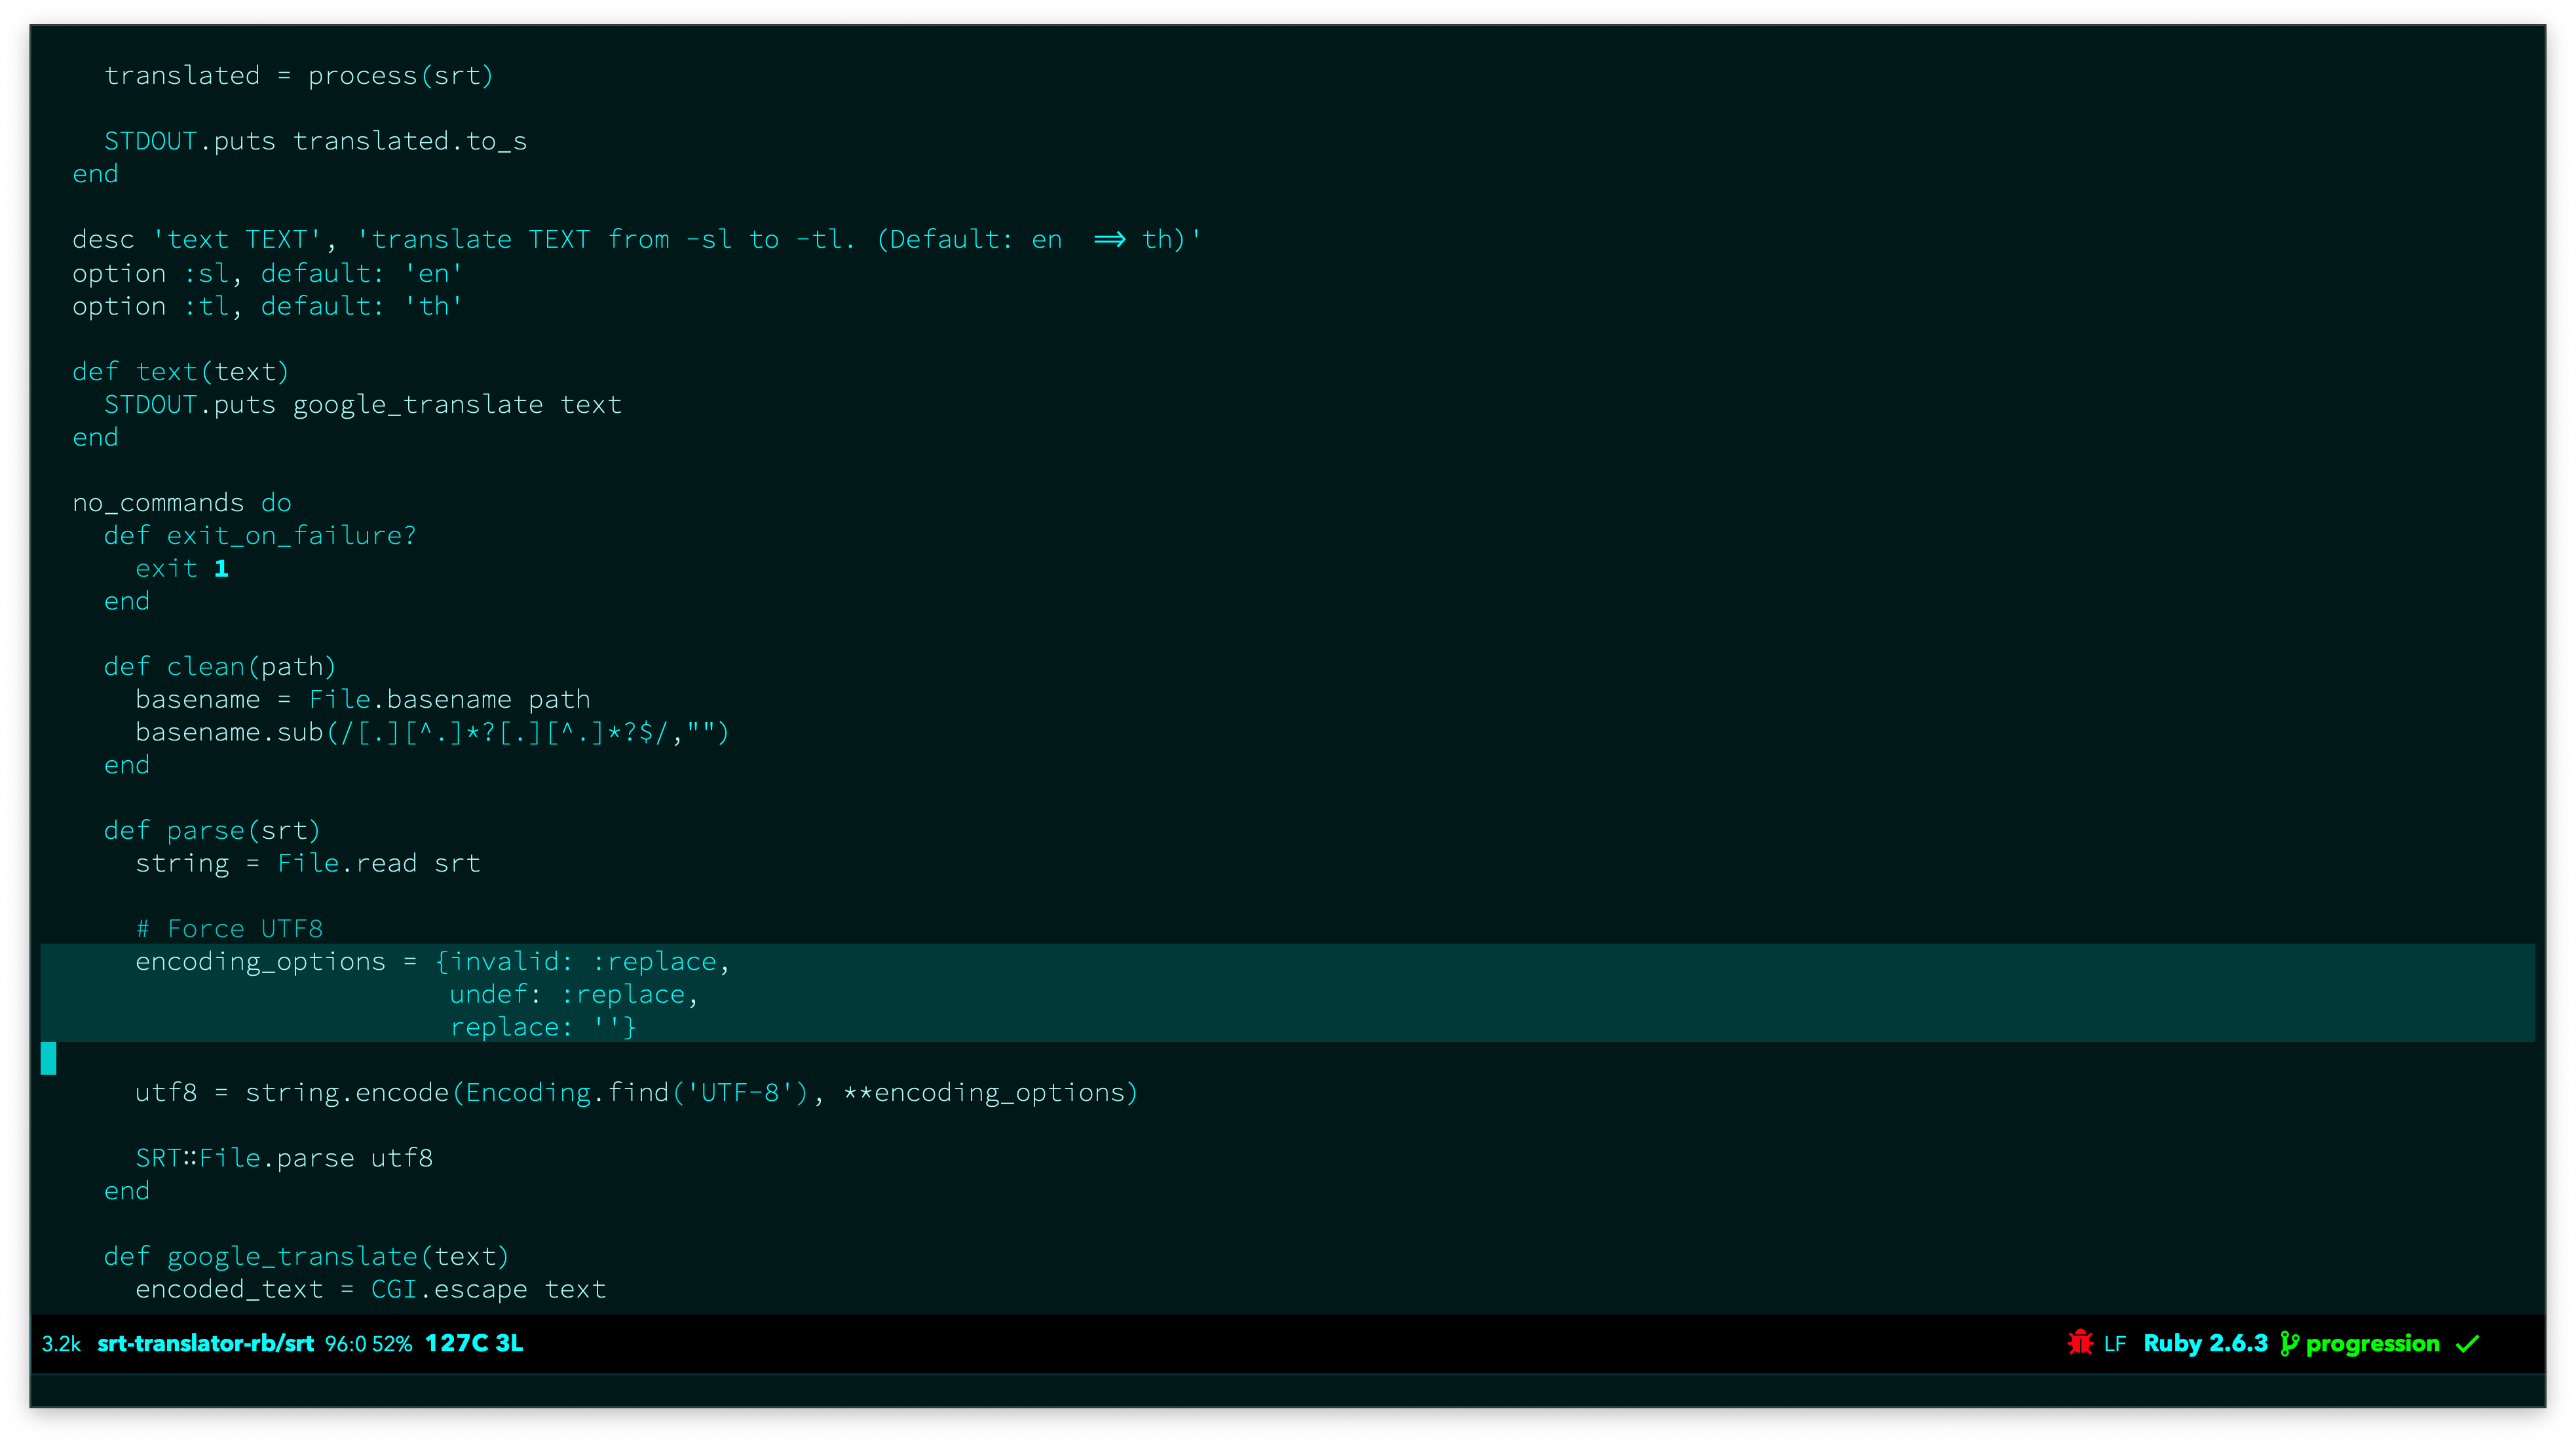Click the SRT::File.parse utf8 line
2576x1443 pixels.
coord(284,1158)
